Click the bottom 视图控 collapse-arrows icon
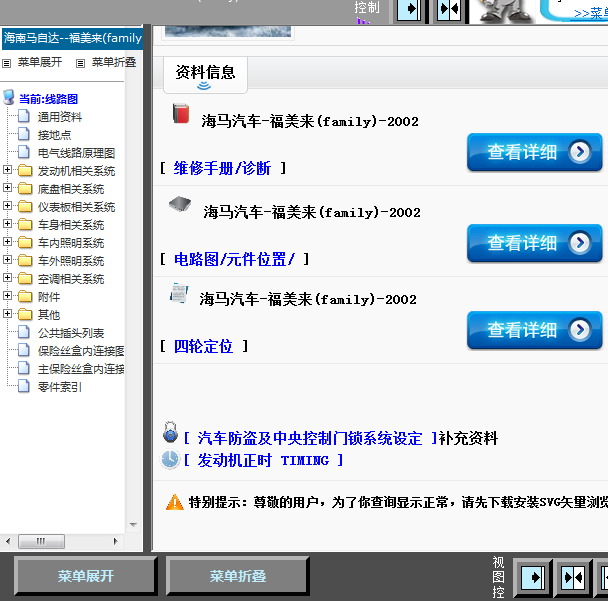 point(573,578)
